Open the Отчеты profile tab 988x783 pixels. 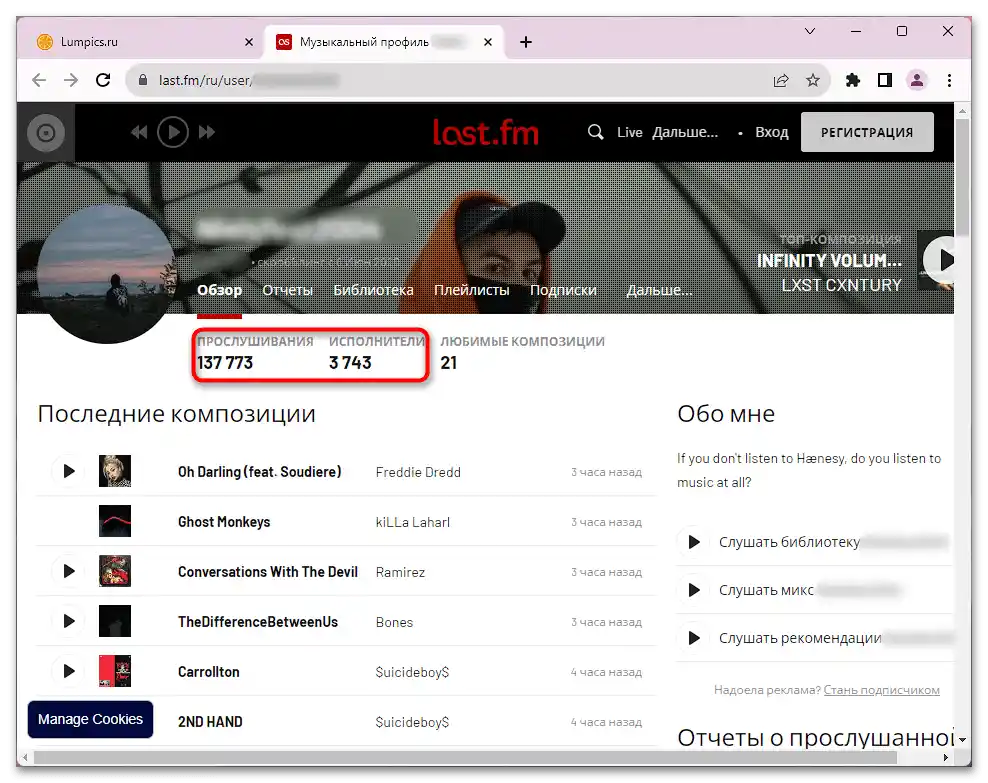[287, 290]
